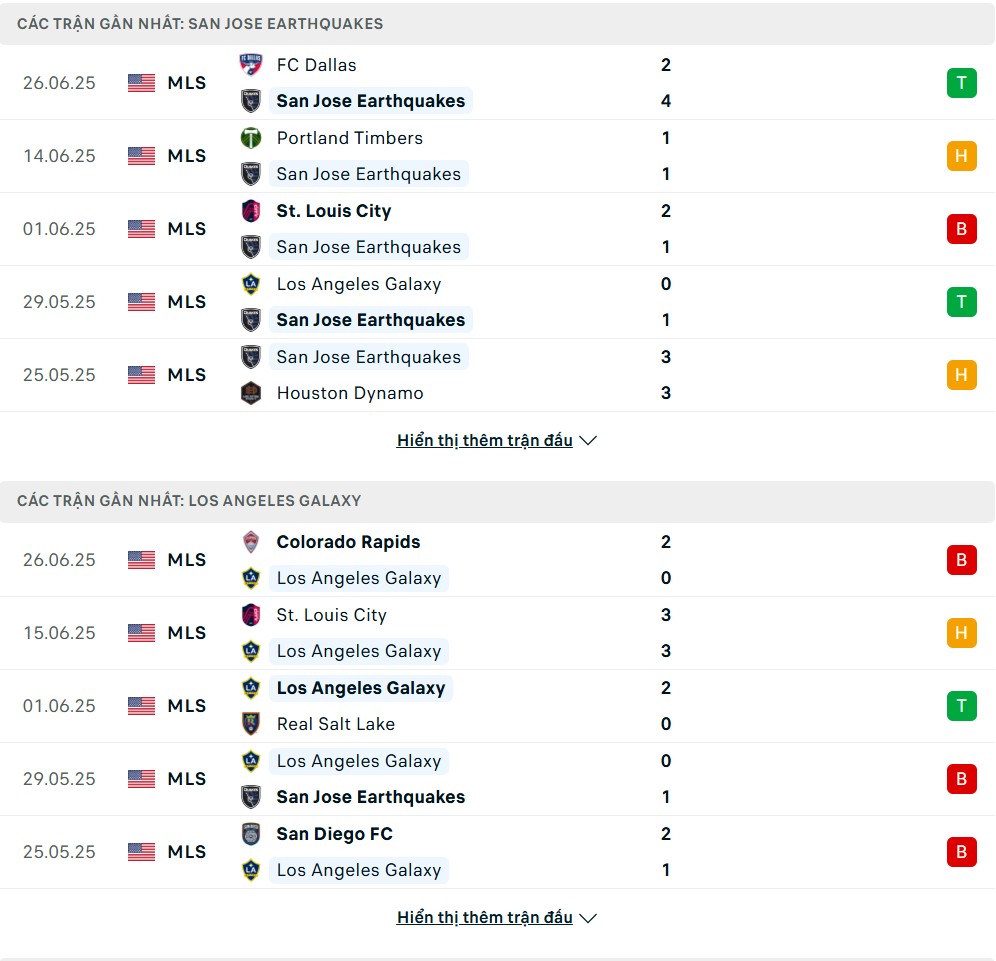Select the section header for Los Angeles Galaxy
This screenshot has height=961, width=996.
pyautogui.click(x=497, y=501)
